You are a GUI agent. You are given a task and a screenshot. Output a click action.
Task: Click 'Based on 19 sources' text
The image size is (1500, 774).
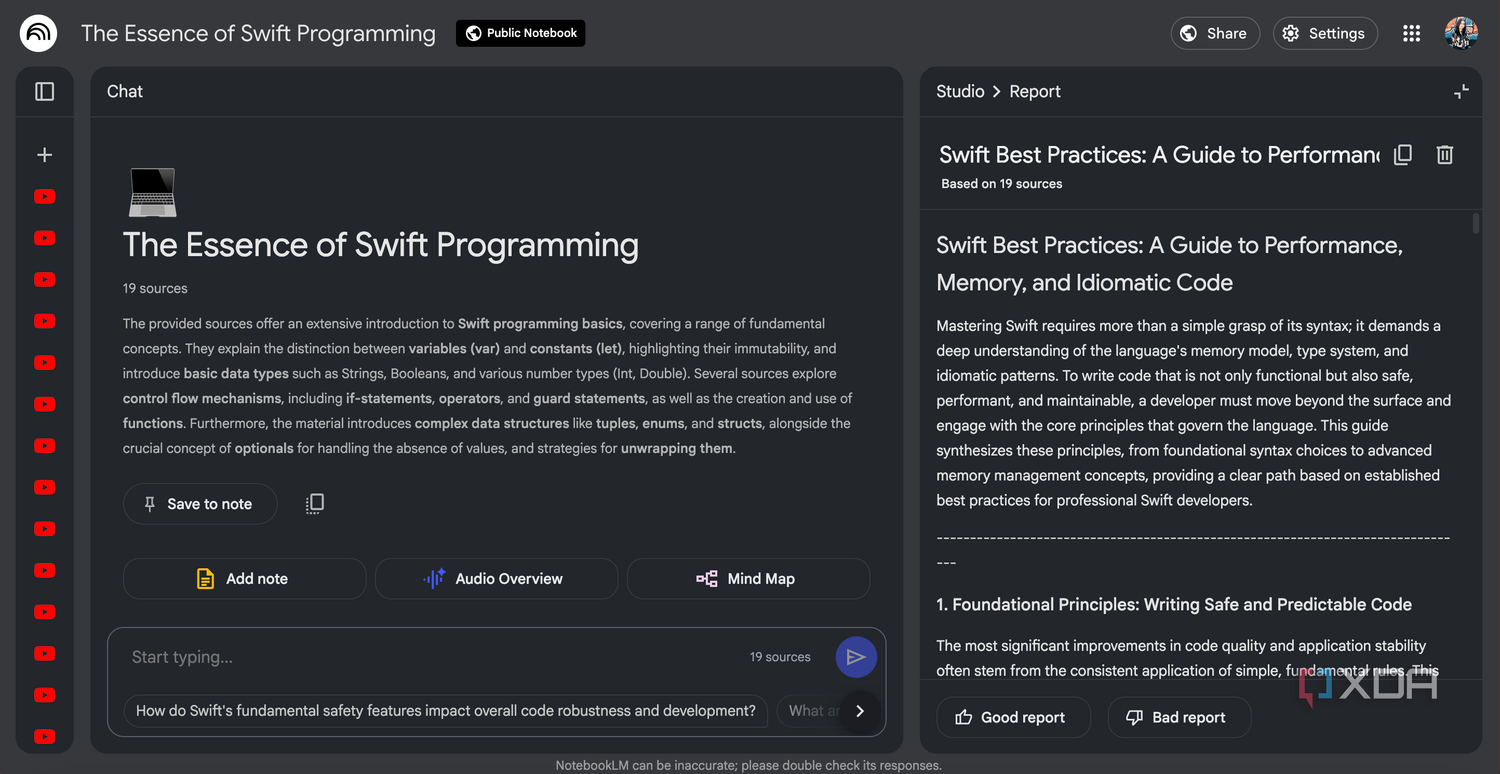(x=1001, y=184)
